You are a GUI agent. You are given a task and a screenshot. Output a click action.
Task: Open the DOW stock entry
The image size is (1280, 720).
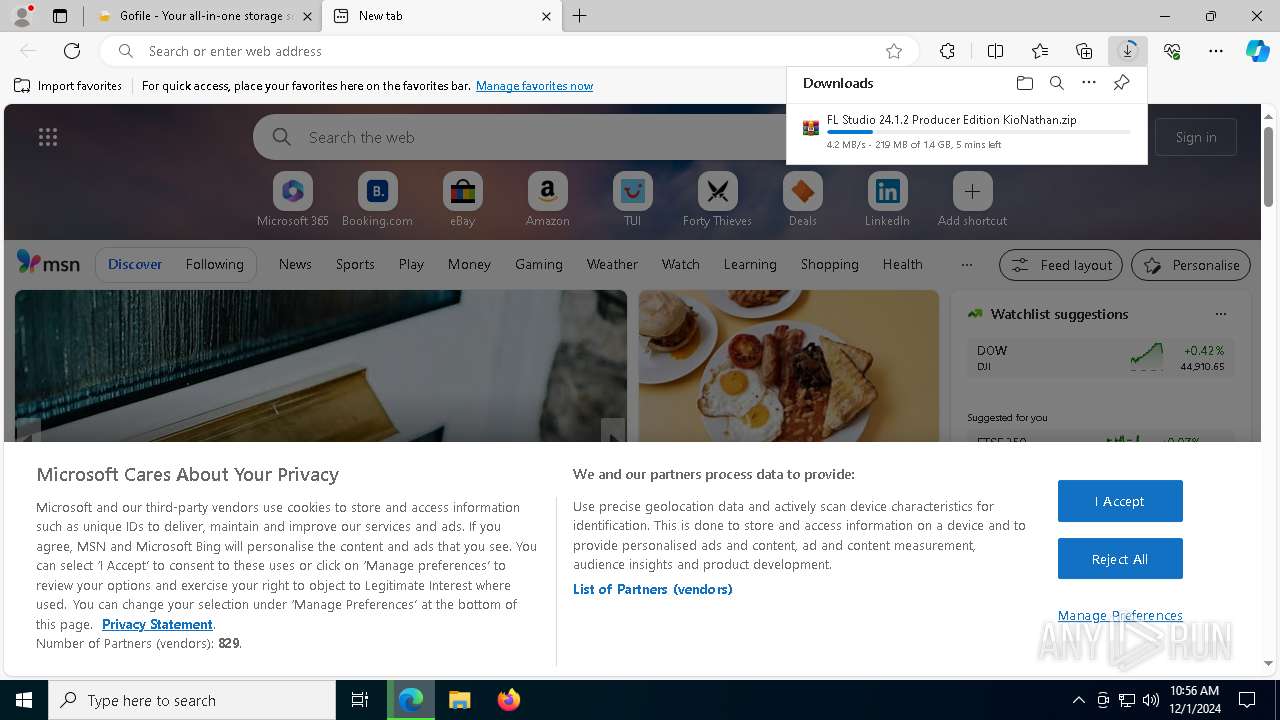(x=1101, y=358)
